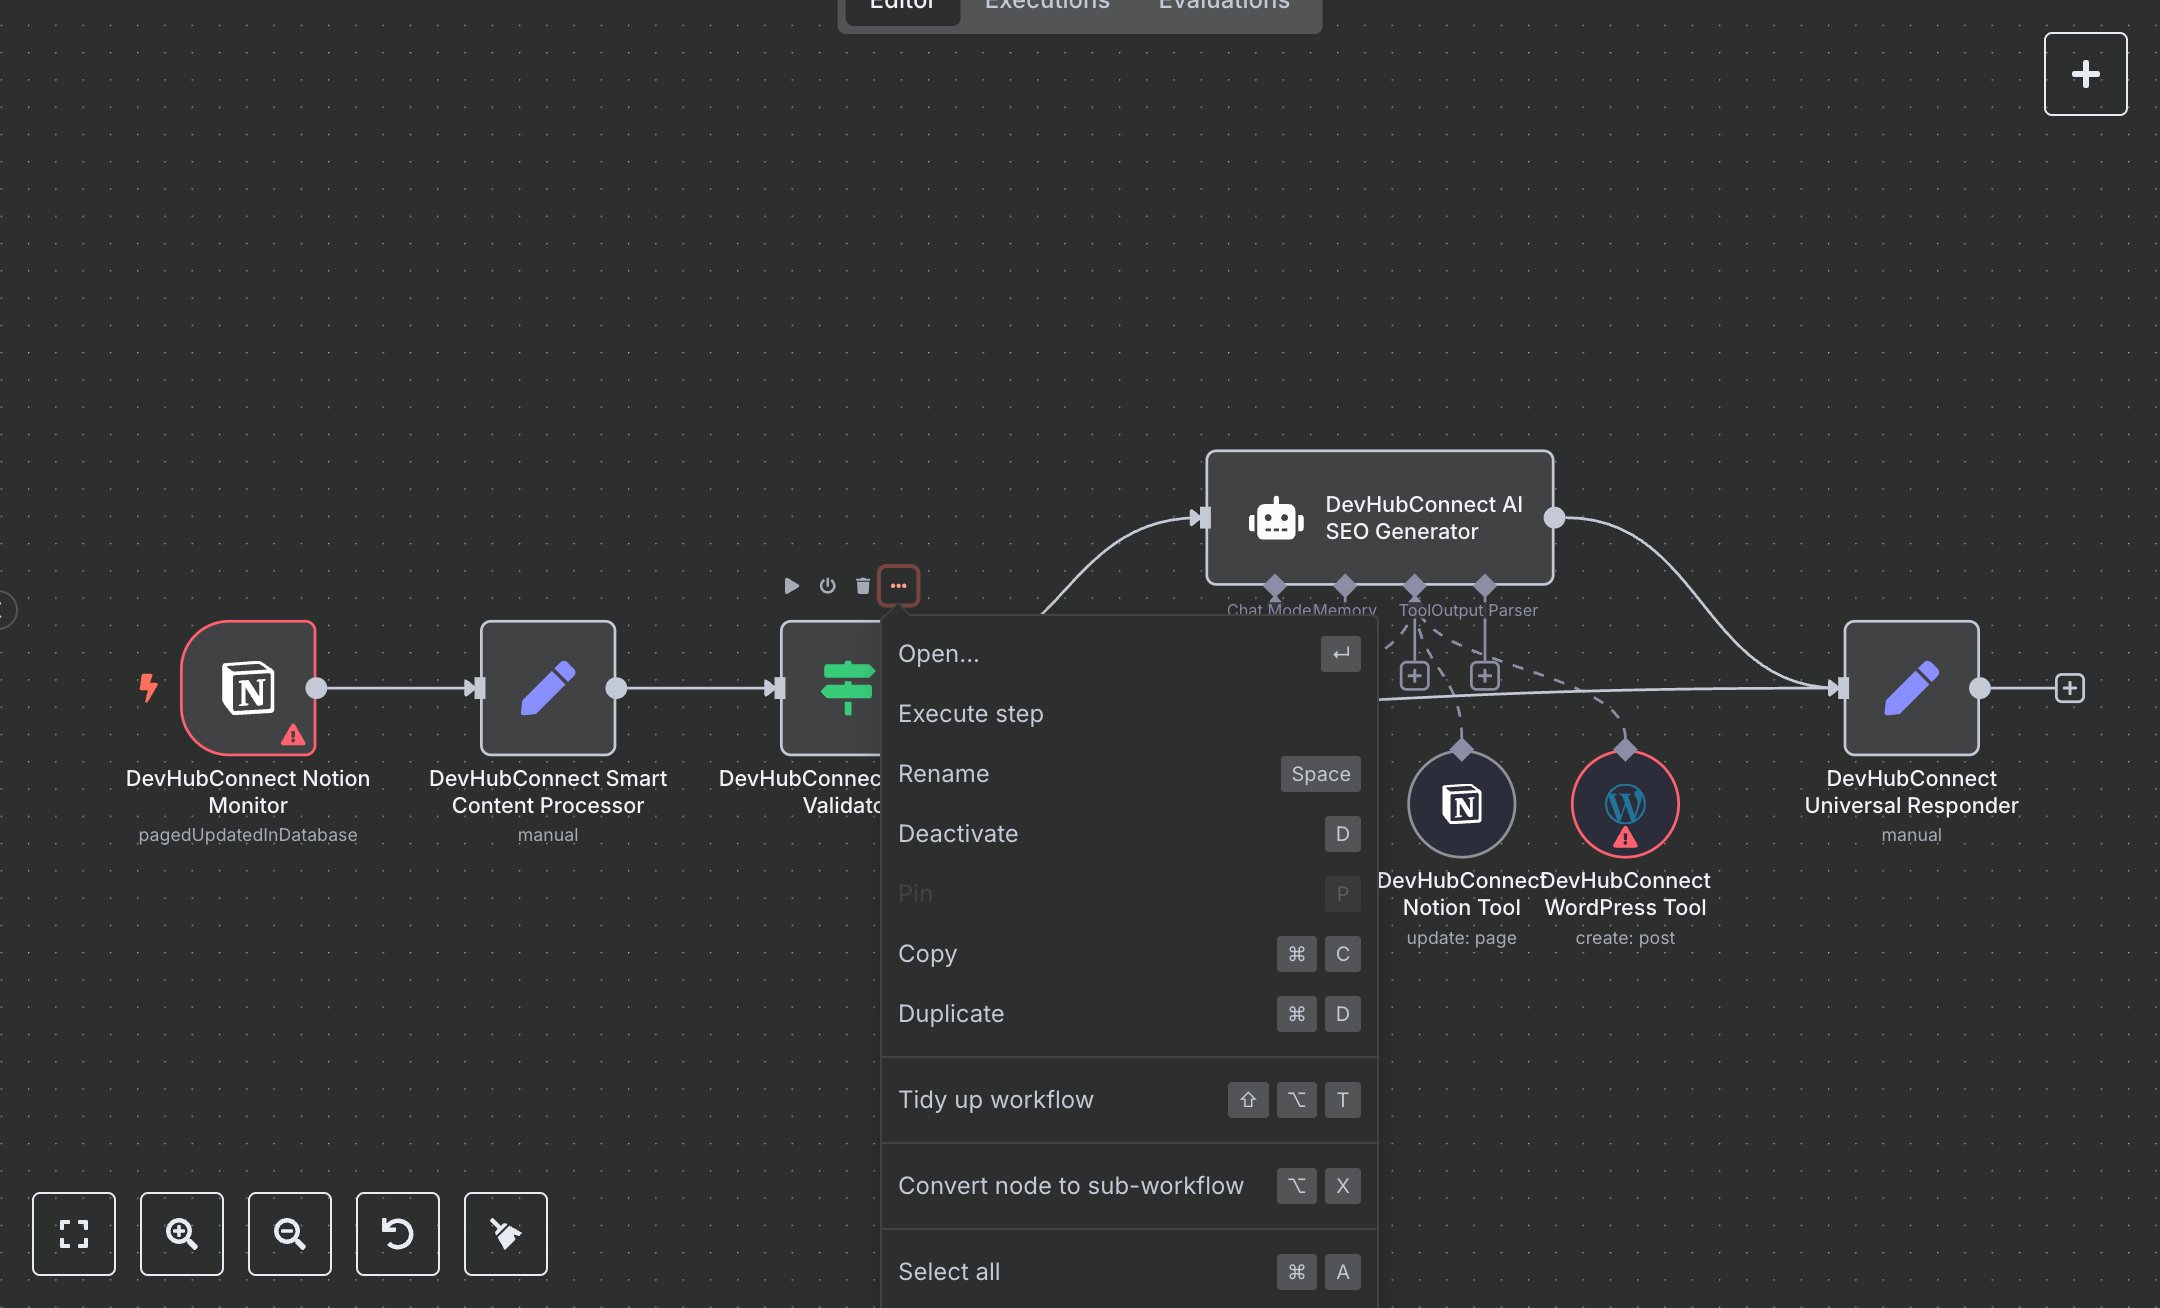Click the three-dot node options button

tap(898, 585)
